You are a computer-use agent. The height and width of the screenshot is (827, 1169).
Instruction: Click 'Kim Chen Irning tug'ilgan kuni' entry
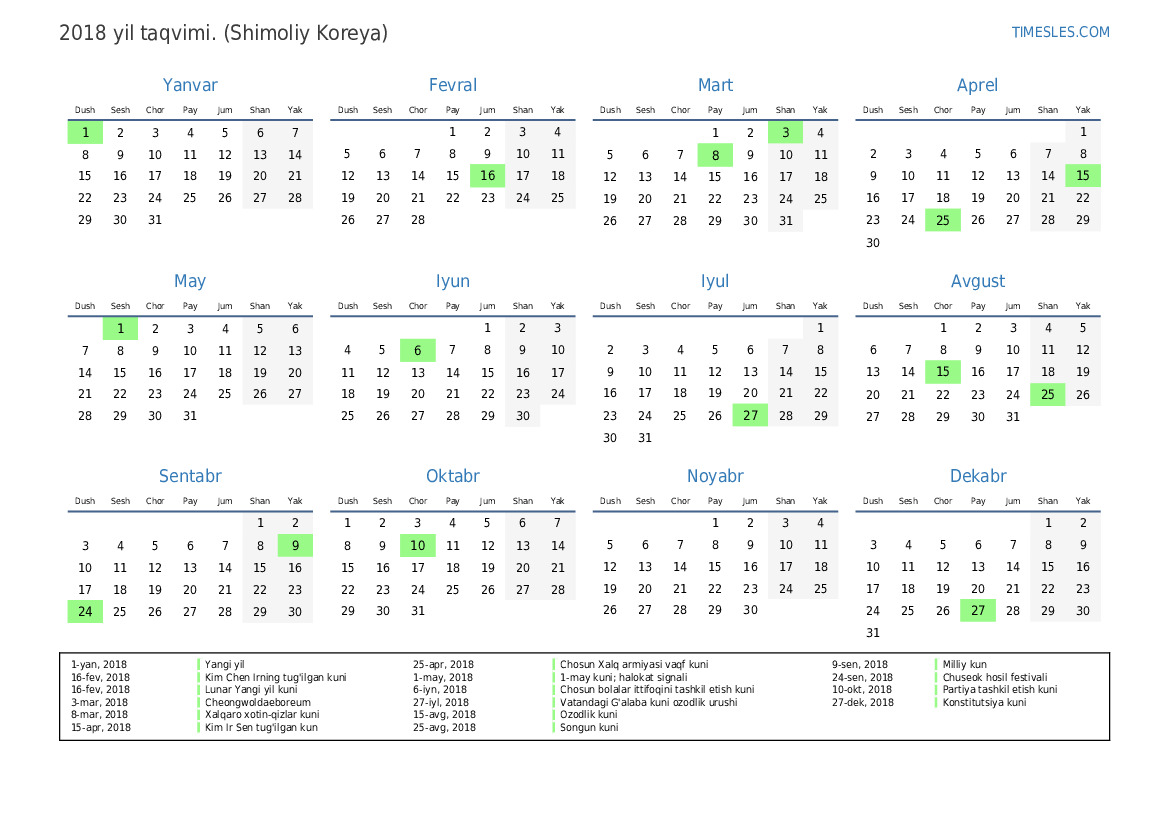pyautogui.click(x=276, y=677)
